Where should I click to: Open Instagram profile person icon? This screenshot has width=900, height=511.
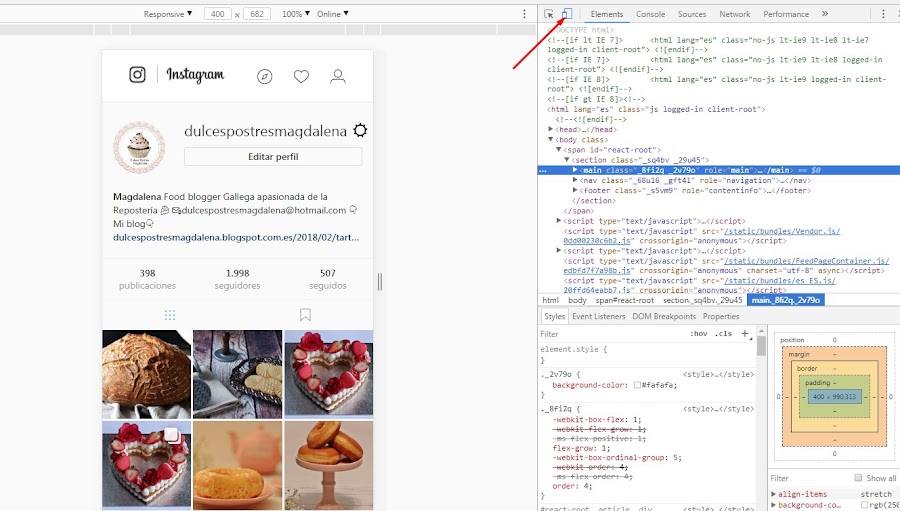coord(338,76)
